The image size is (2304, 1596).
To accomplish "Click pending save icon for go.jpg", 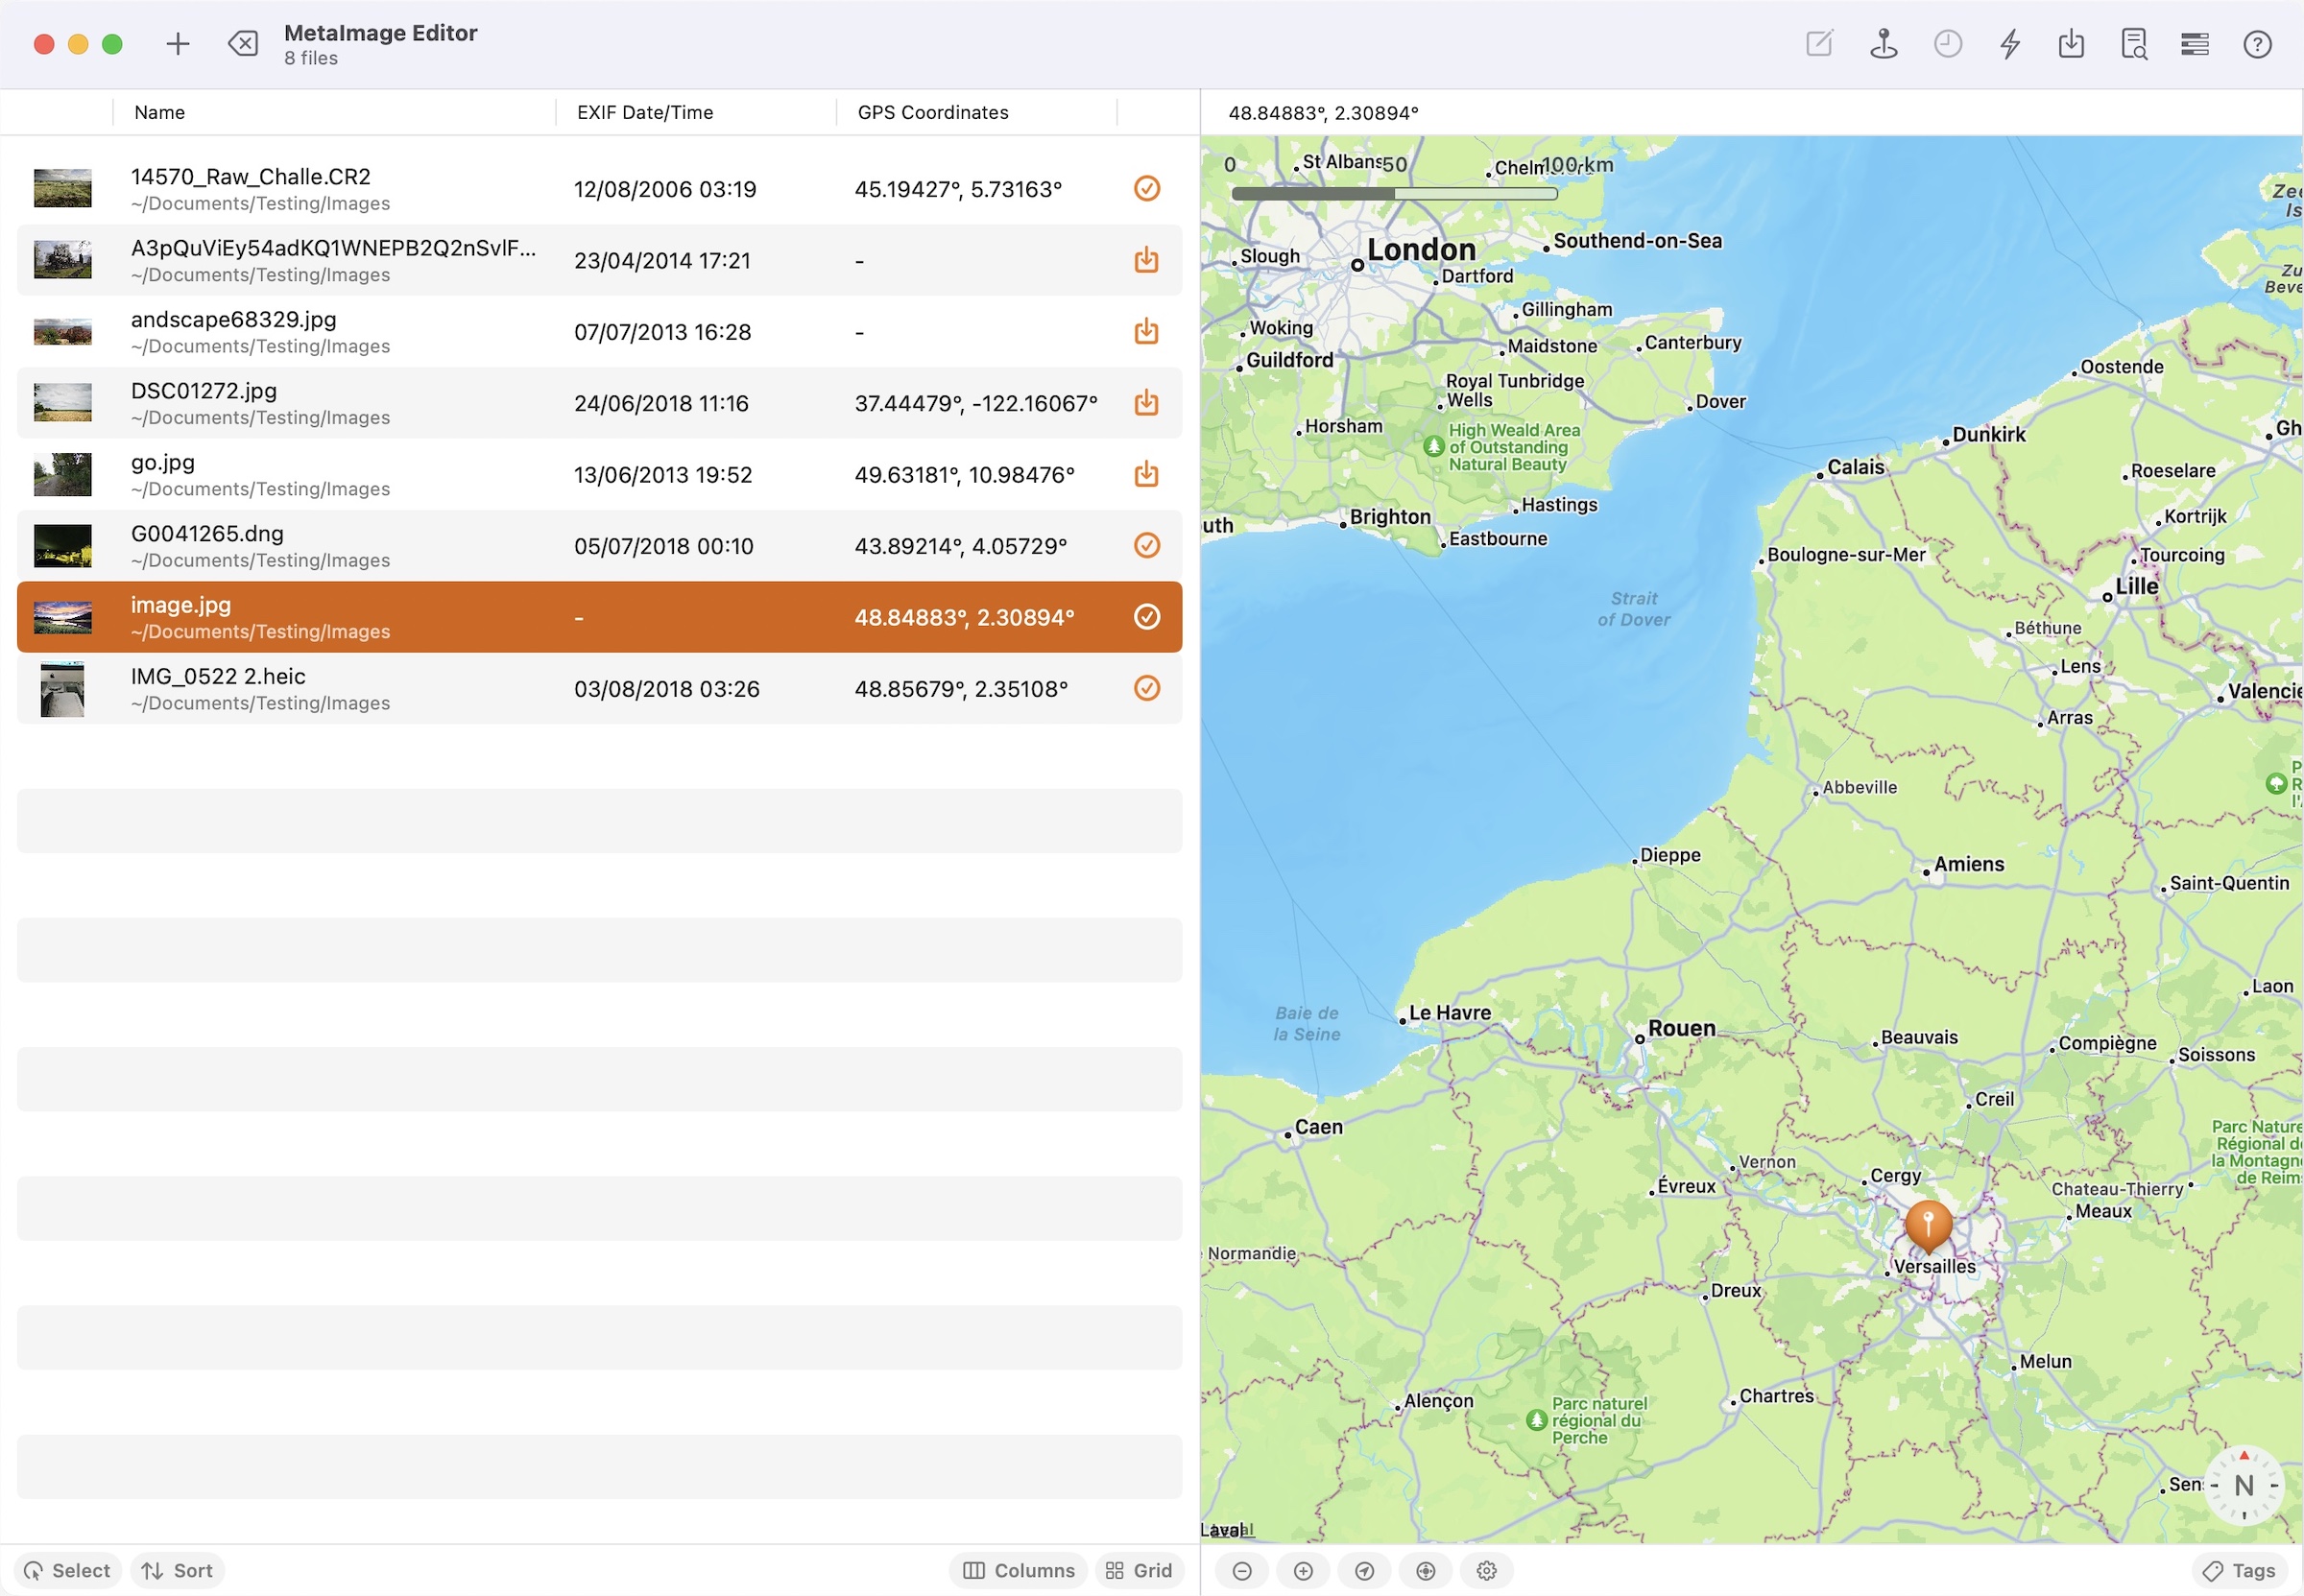I will [1146, 474].
